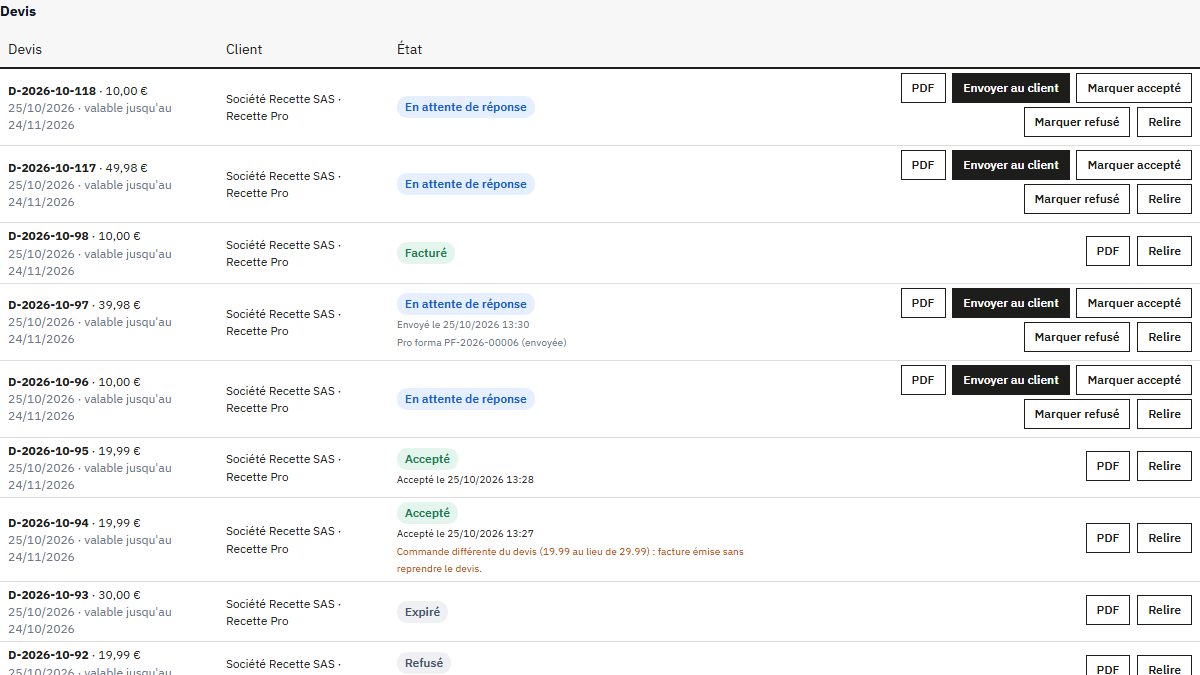This screenshot has width=1200, height=675.
Task: Click Relire for quote D-2026-10-95
Action: coord(1164,466)
